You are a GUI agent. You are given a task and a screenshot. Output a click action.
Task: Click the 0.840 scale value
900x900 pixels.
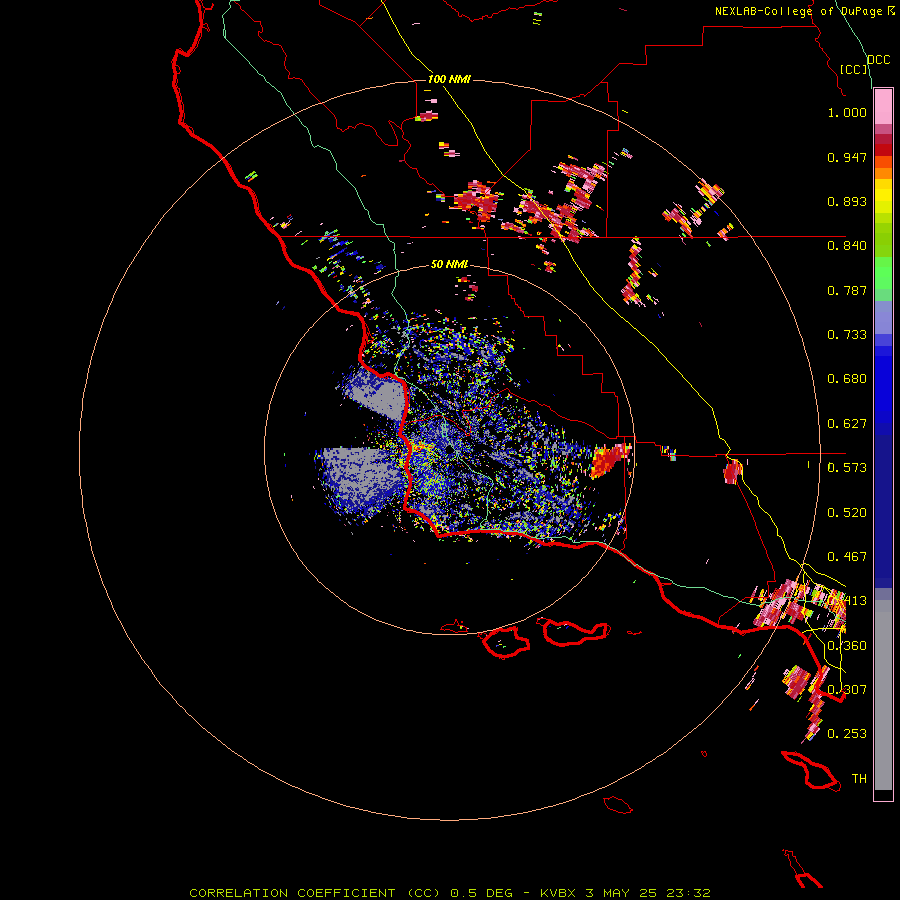click(x=847, y=246)
